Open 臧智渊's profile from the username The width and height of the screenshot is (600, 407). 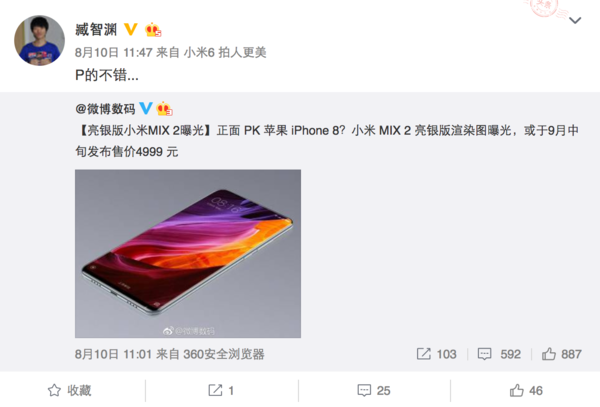[x=96, y=30]
